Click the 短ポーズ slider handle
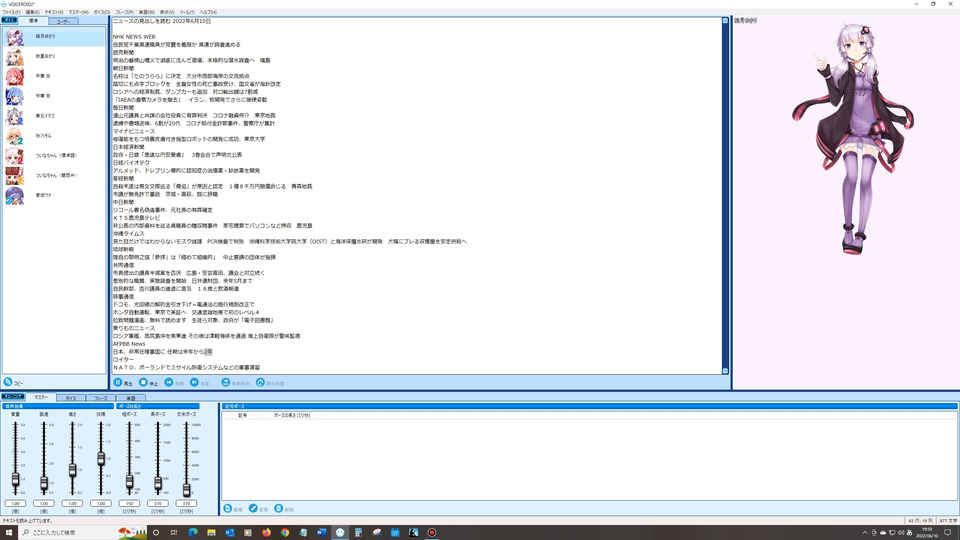 point(129,482)
